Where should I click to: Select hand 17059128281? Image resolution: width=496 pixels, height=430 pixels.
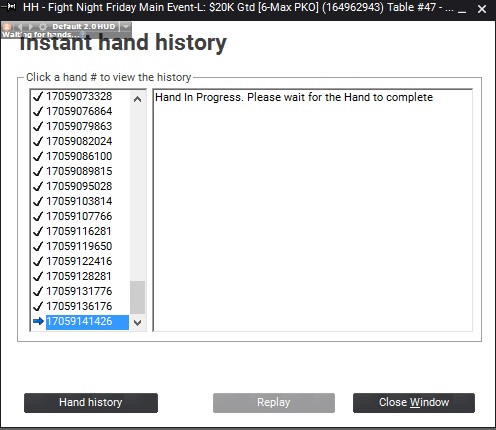[x=79, y=276]
